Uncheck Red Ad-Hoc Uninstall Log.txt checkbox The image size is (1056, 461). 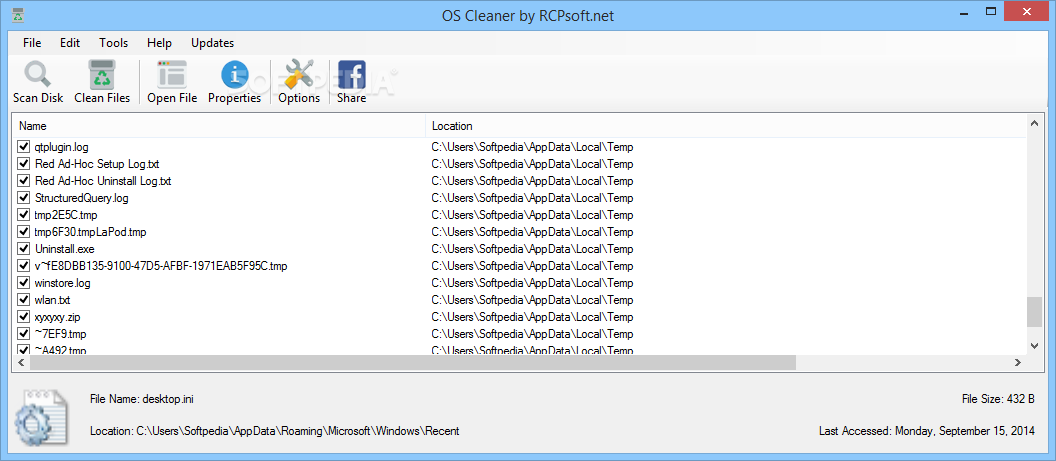click(x=24, y=181)
